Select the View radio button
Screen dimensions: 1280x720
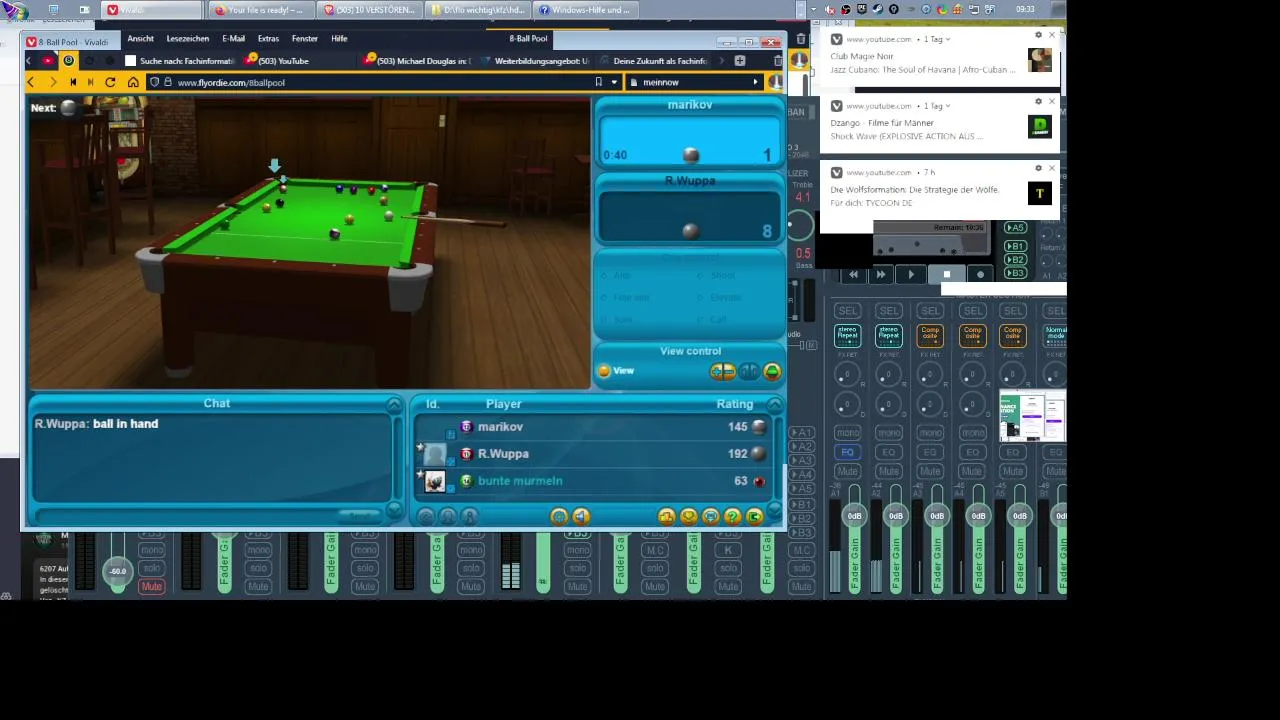[x=604, y=371]
